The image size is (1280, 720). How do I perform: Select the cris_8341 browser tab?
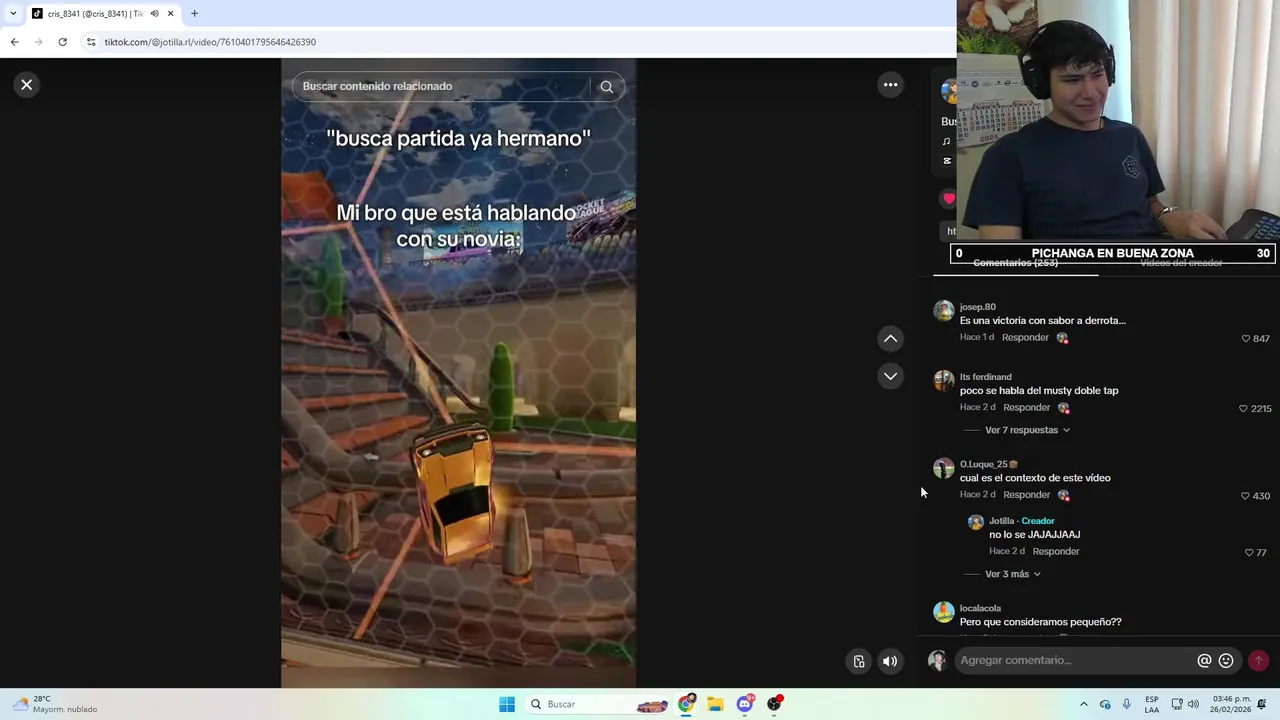point(96,13)
